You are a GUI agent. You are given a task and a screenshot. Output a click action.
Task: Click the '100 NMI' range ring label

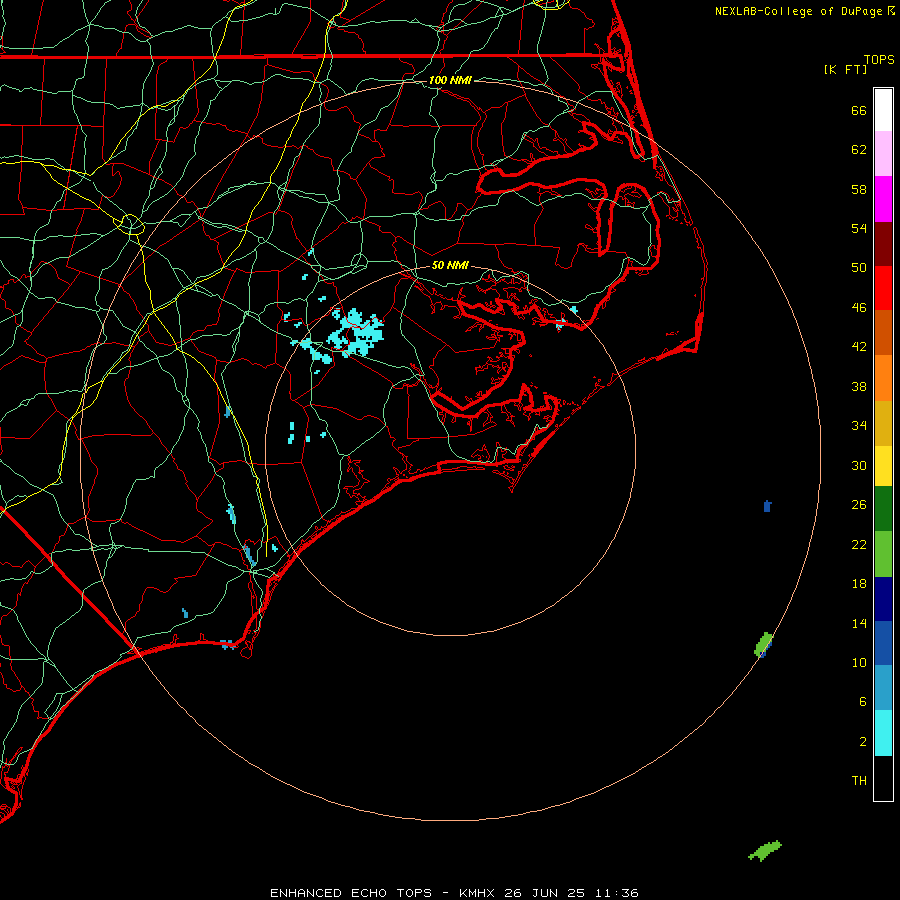(450, 80)
